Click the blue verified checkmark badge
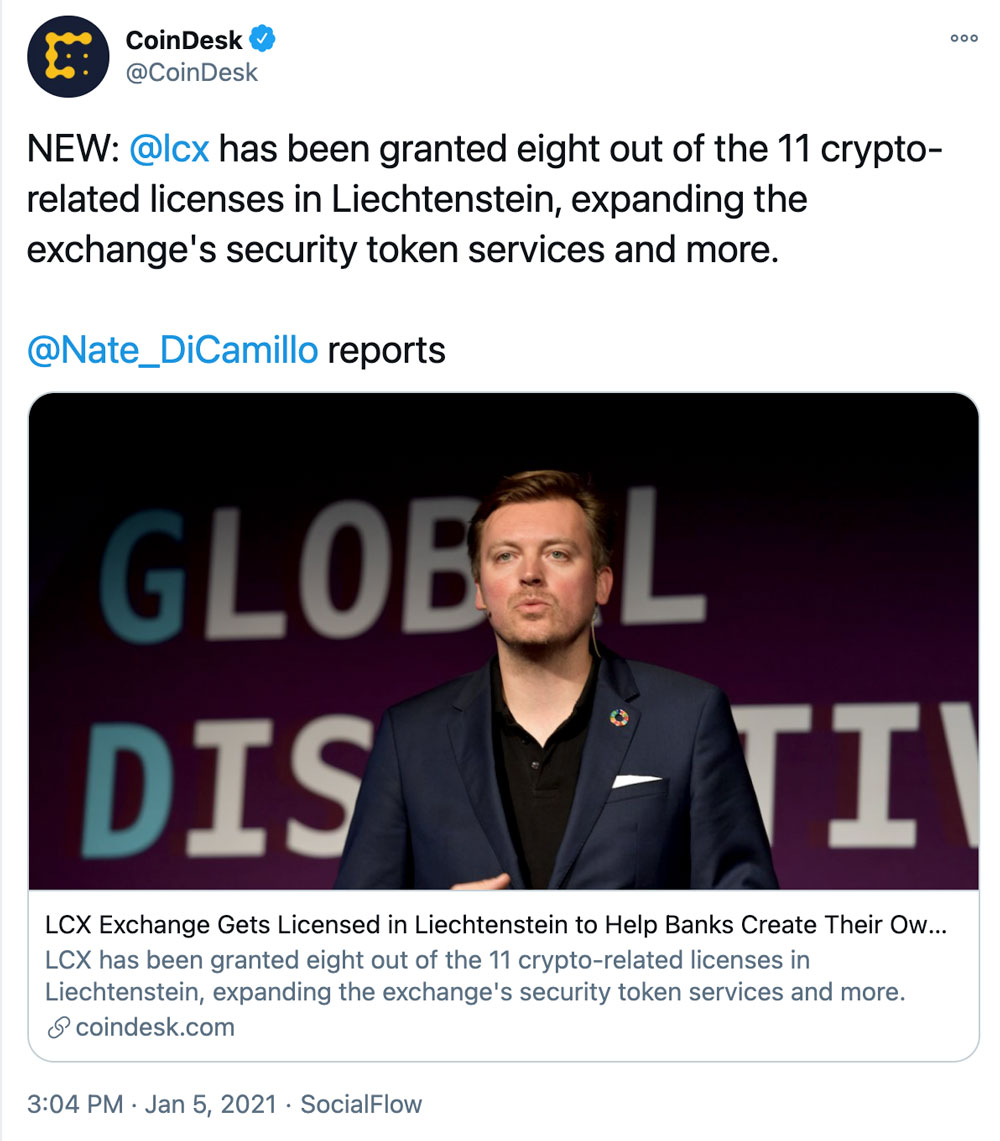This screenshot has width=1000, height=1141. 263,40
